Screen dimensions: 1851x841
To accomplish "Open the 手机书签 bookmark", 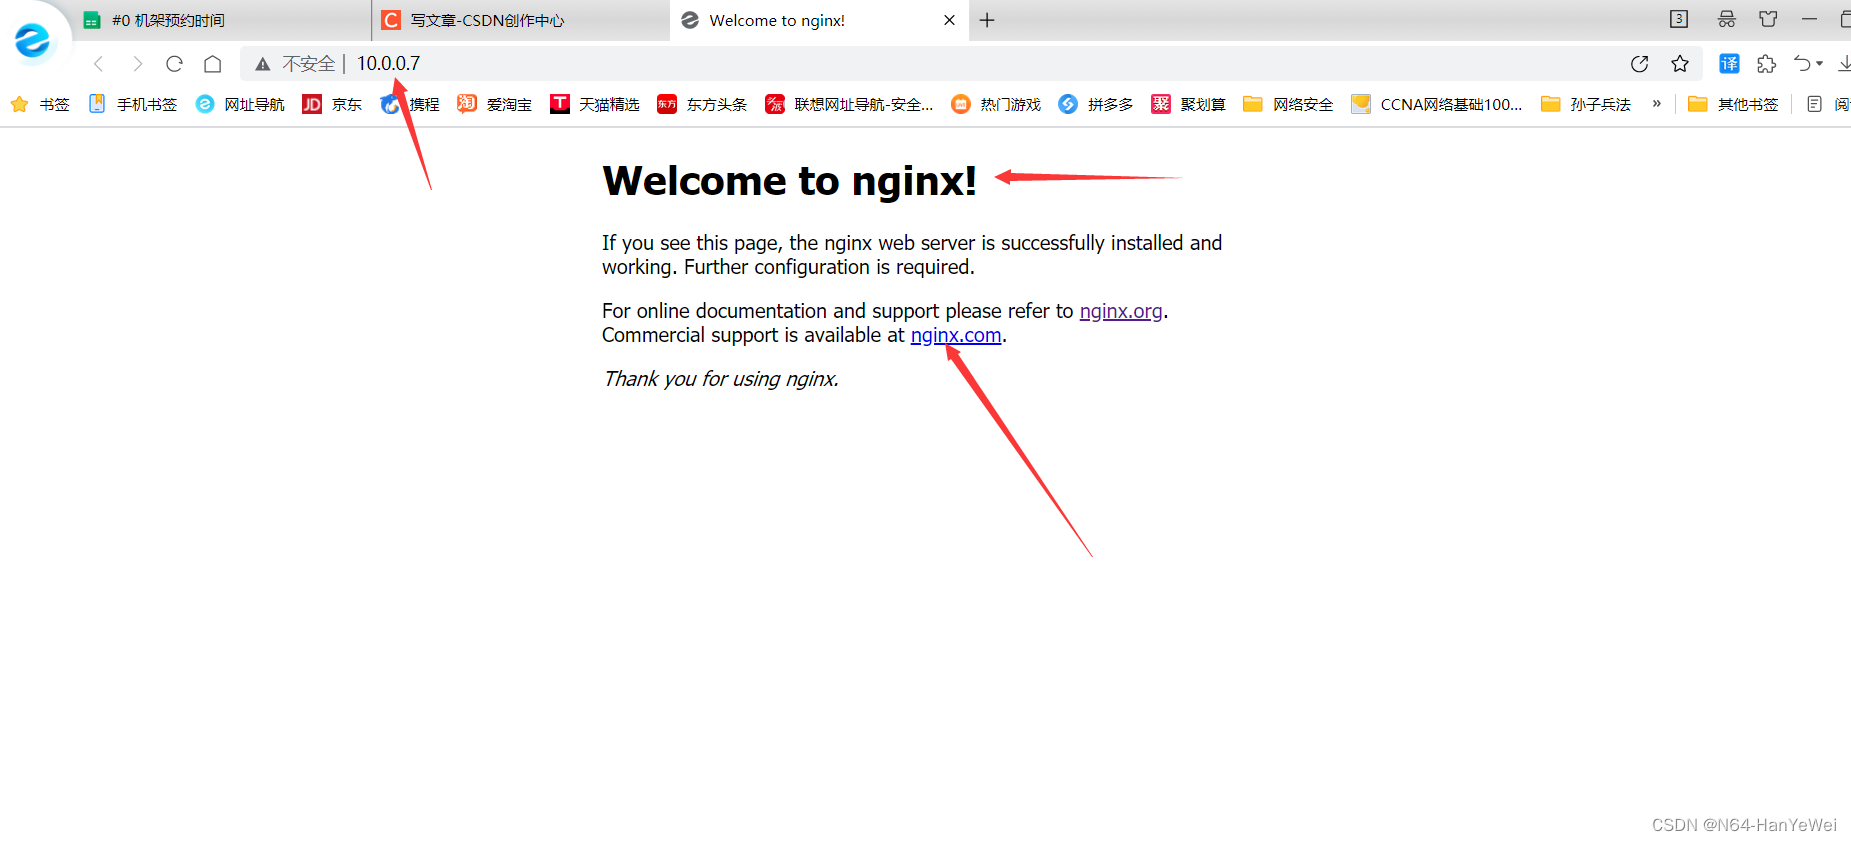I will tap(133, 104).
